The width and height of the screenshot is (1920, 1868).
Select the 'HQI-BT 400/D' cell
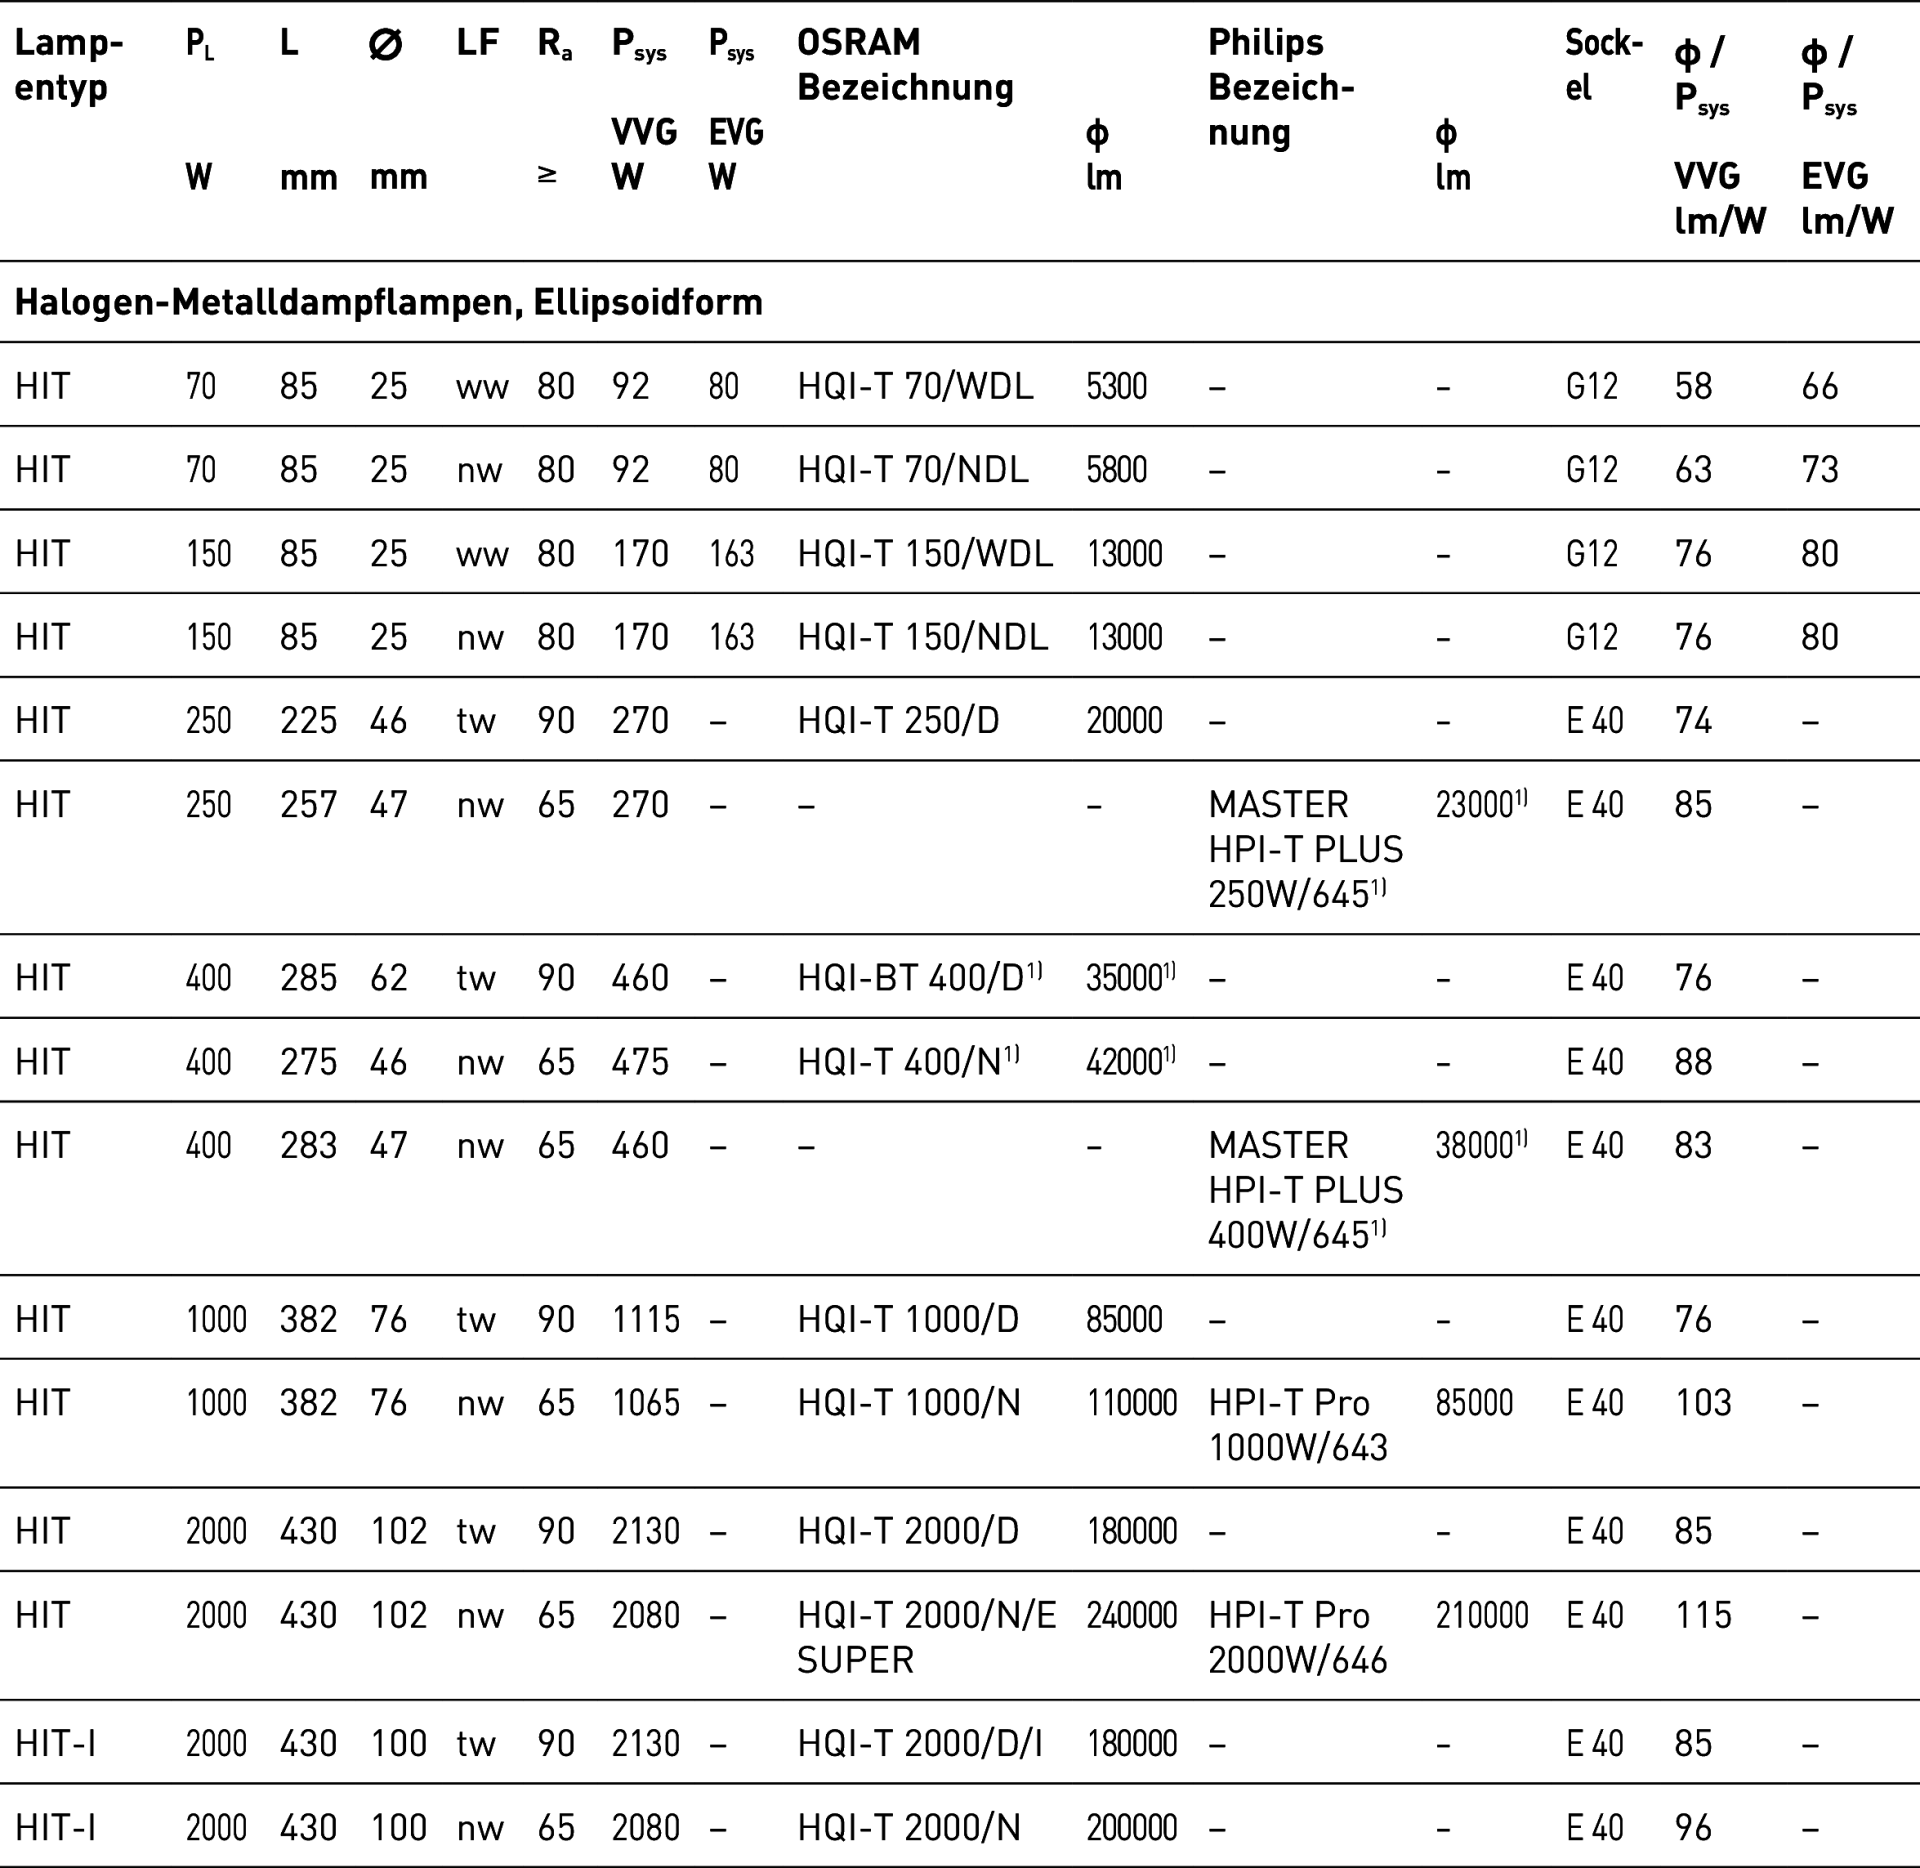click(x=920, y=977)
